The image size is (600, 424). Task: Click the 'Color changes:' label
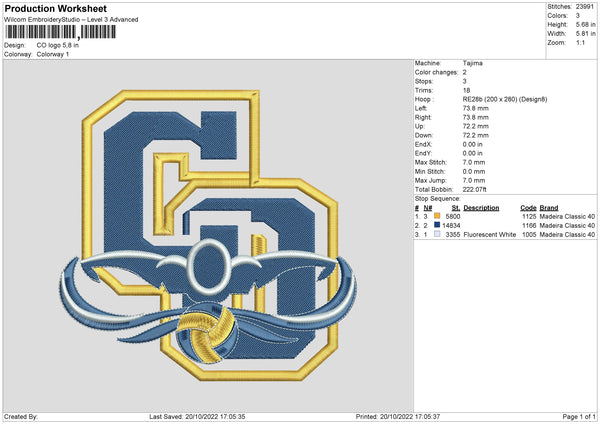436,72
